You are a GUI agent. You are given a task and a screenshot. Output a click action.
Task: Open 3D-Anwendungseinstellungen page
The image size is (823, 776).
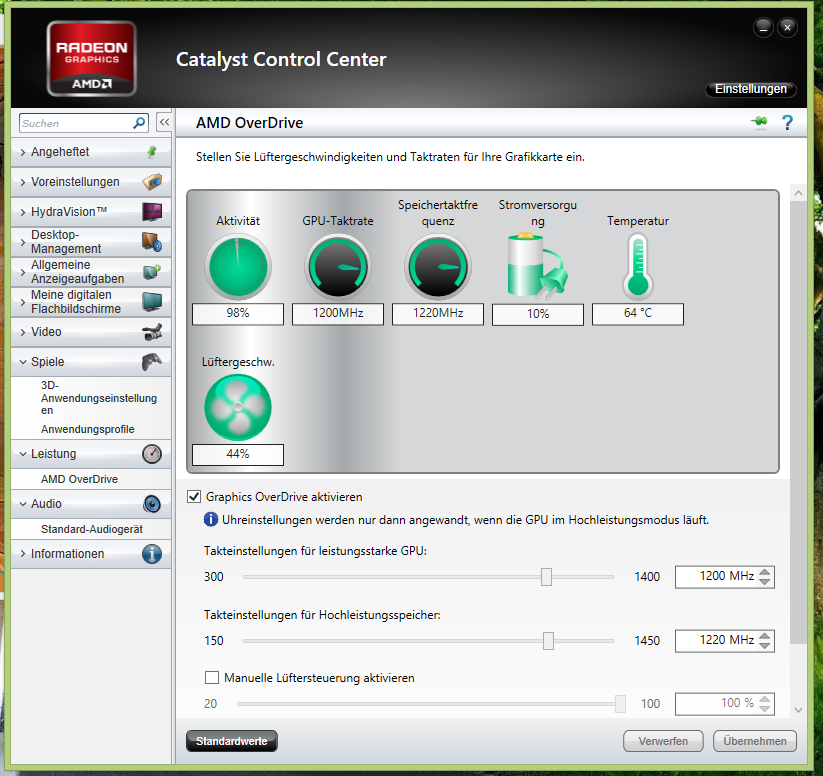pyautogui.click(x=99, y=398)
